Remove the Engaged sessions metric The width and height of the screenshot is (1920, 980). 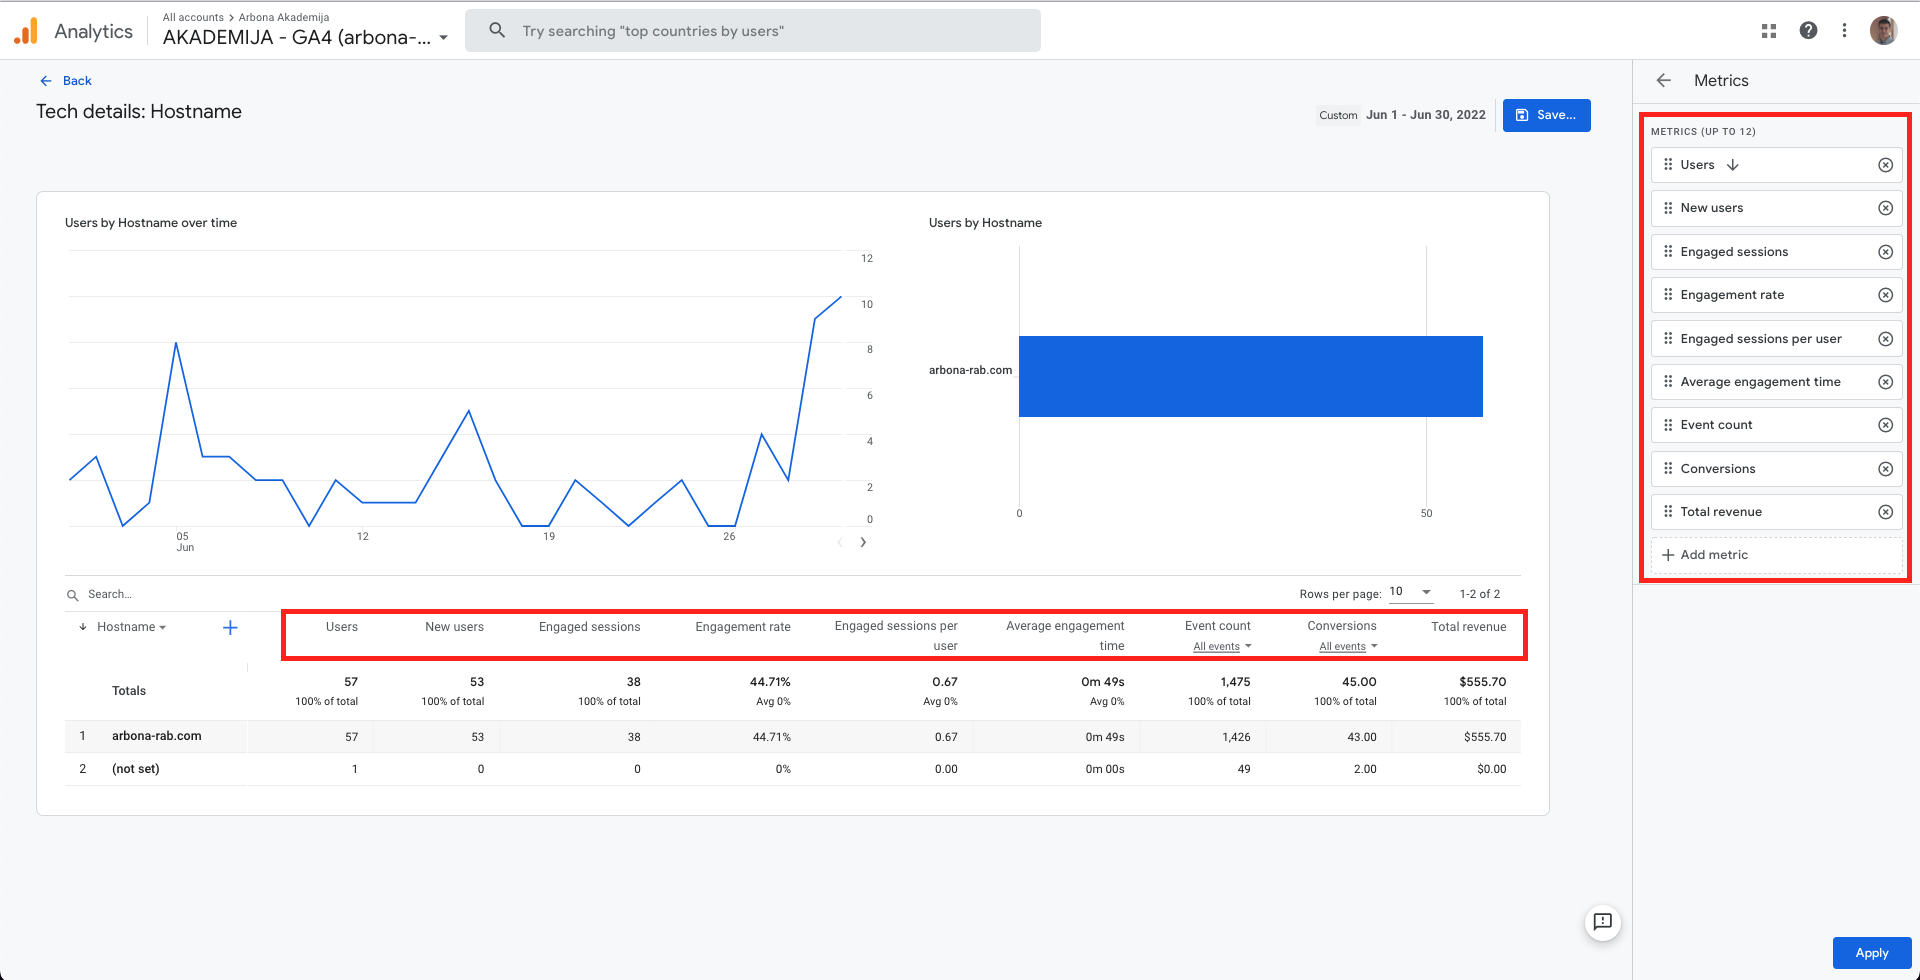[x=1885, y=252]
